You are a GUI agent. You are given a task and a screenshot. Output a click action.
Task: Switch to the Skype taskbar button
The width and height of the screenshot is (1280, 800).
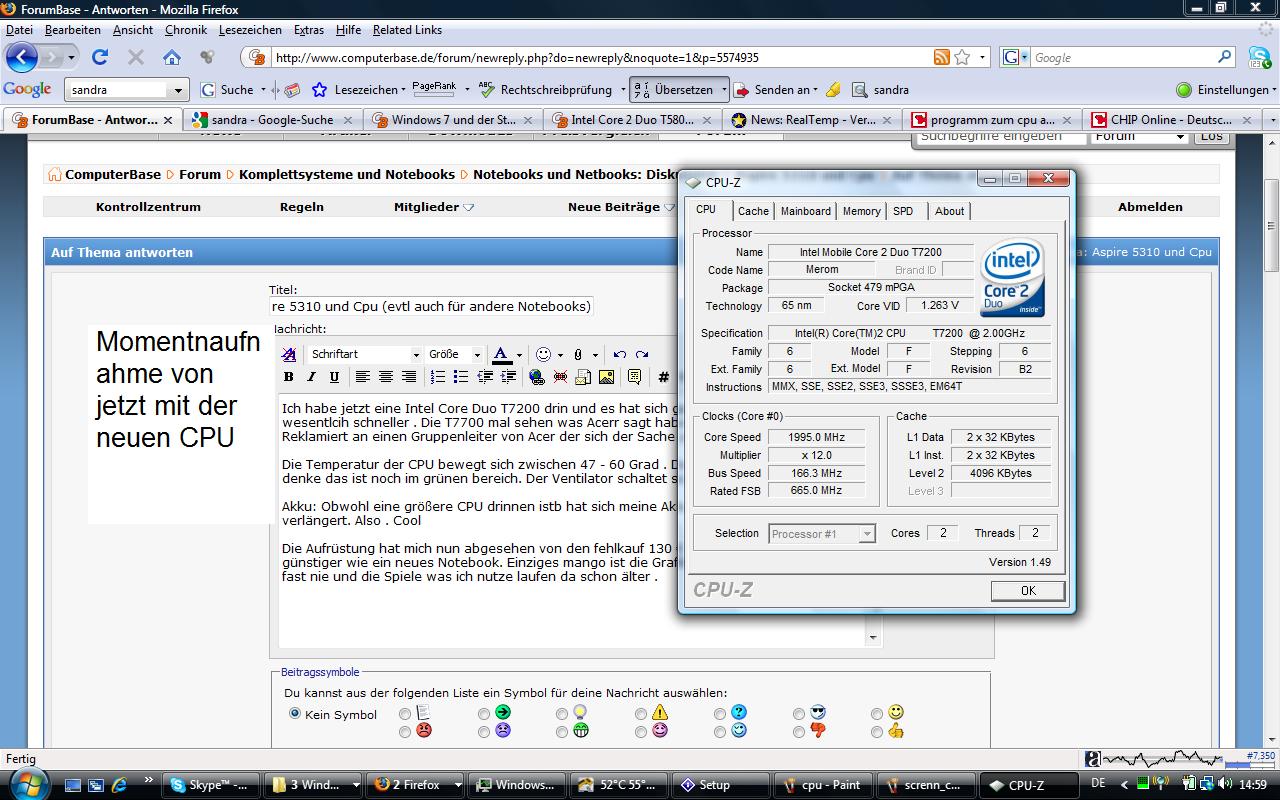(x=210, y=785)
